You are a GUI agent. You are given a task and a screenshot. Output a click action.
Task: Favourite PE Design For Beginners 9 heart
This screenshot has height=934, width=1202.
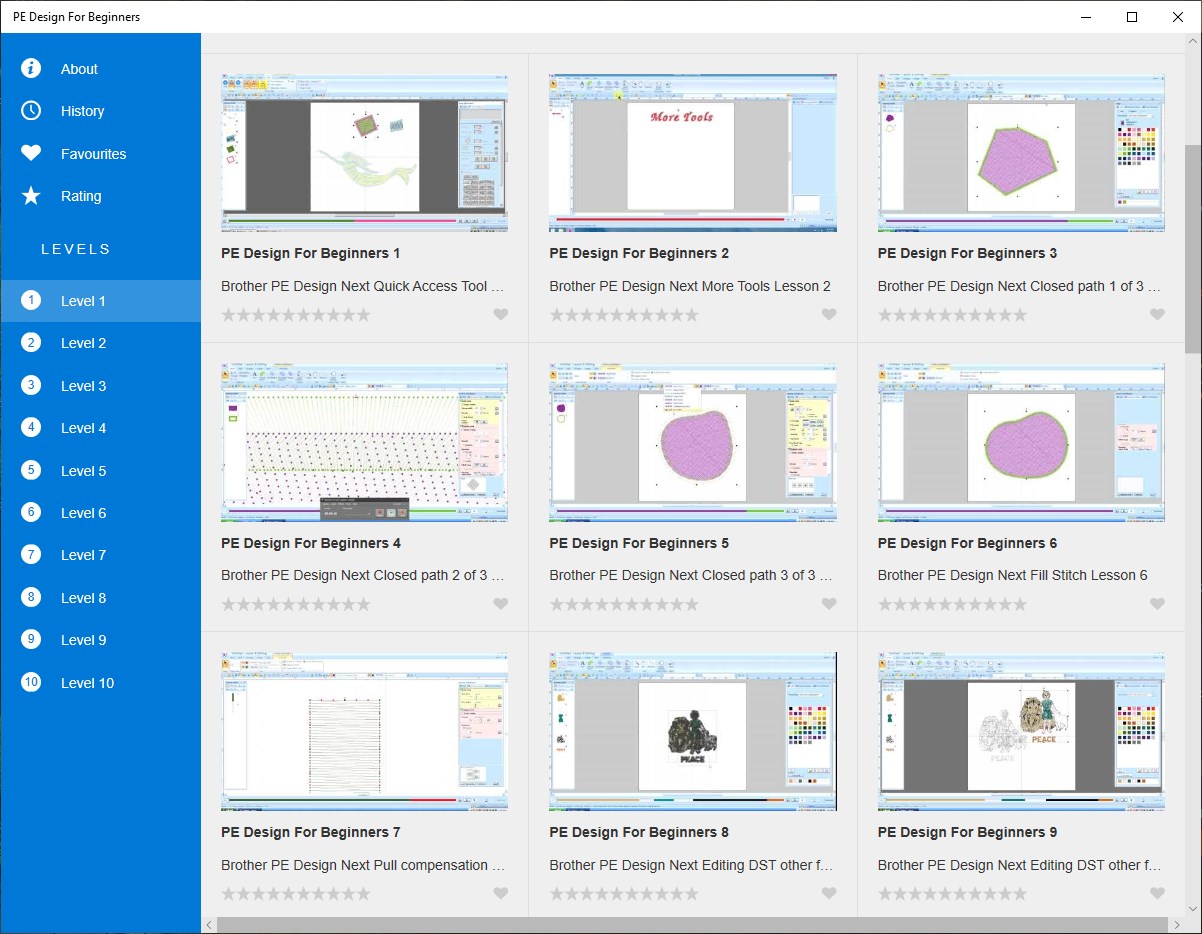(1157, 894)
